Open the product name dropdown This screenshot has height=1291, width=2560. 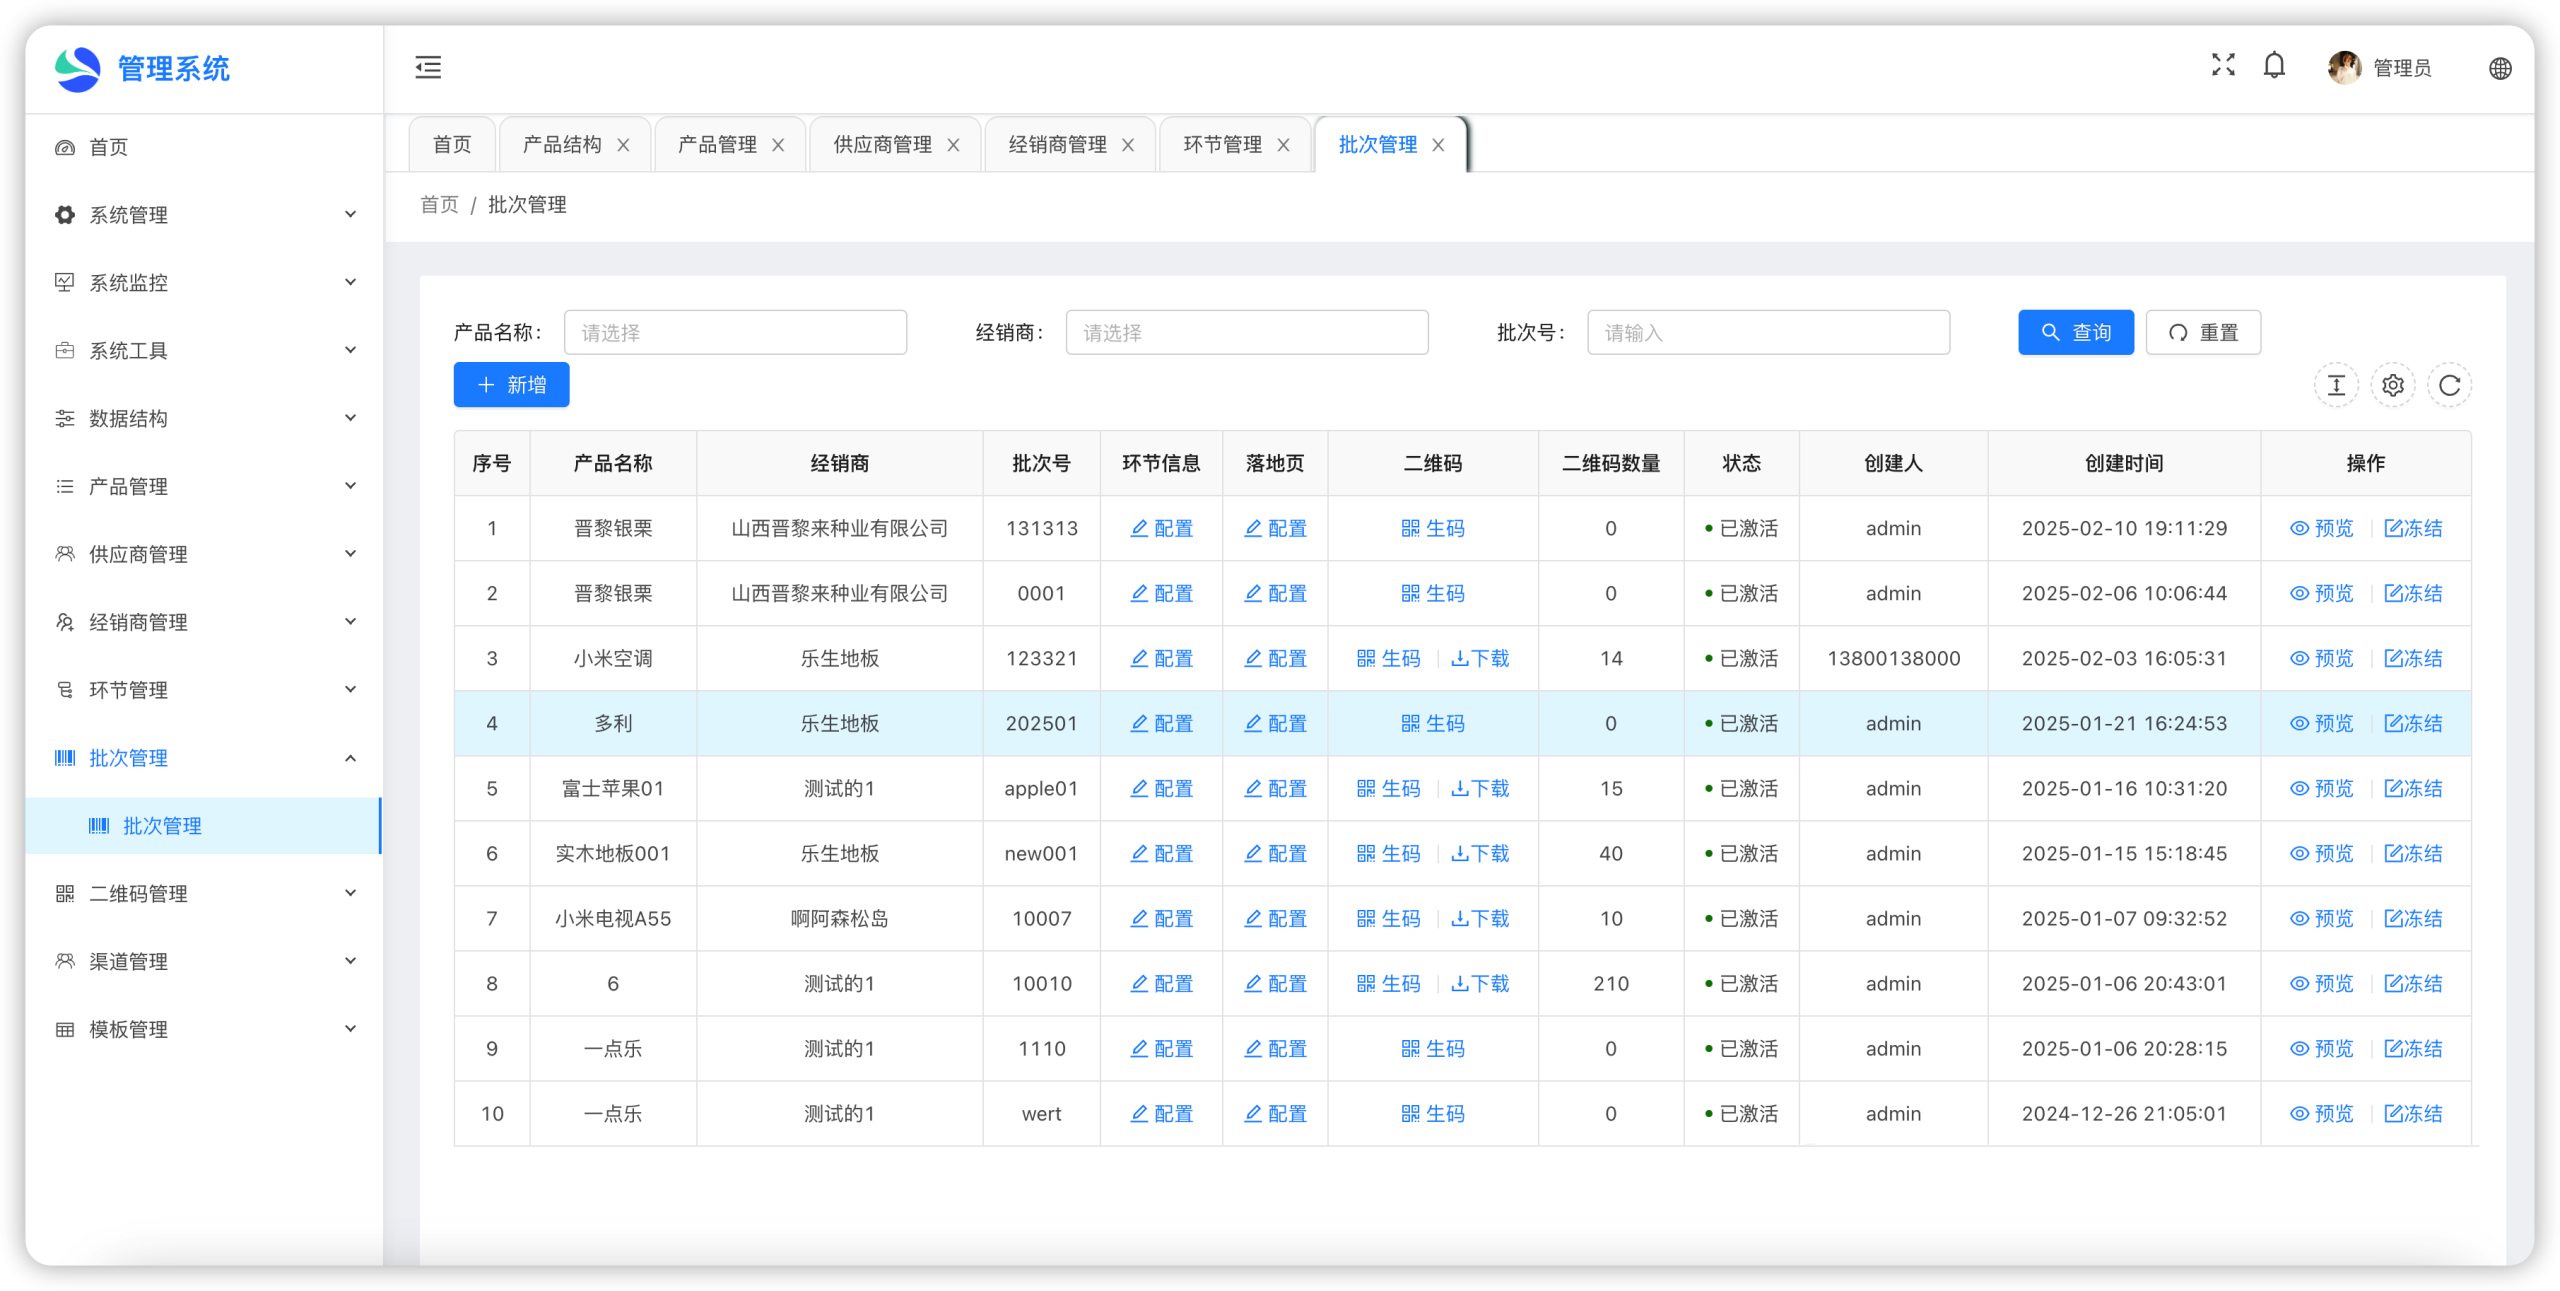pos(735,332)
